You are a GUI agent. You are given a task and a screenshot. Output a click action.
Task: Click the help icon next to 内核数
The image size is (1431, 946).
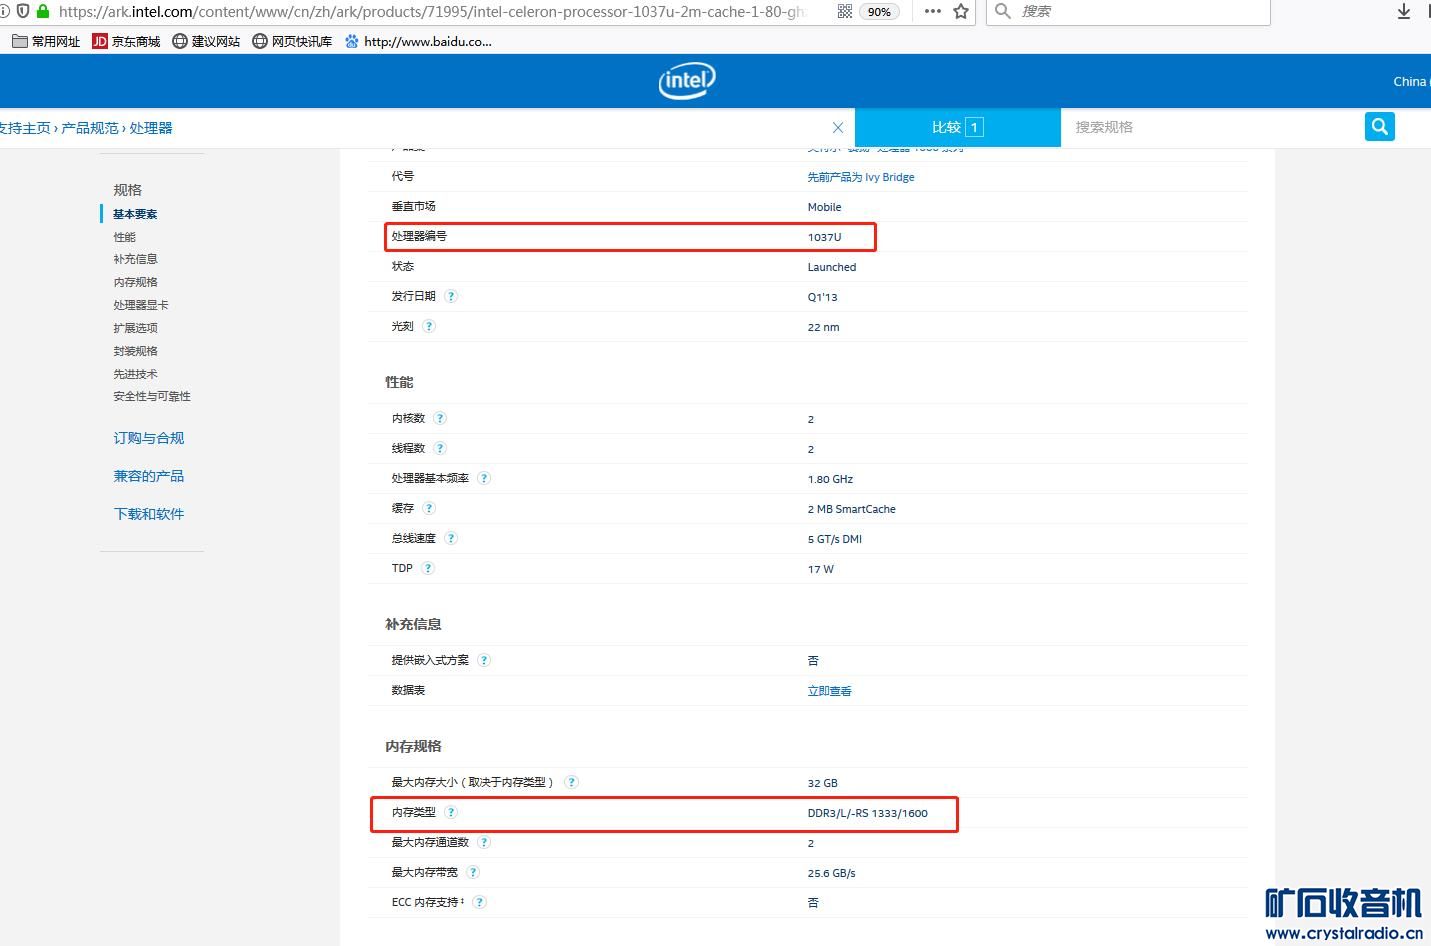(440, 418)
